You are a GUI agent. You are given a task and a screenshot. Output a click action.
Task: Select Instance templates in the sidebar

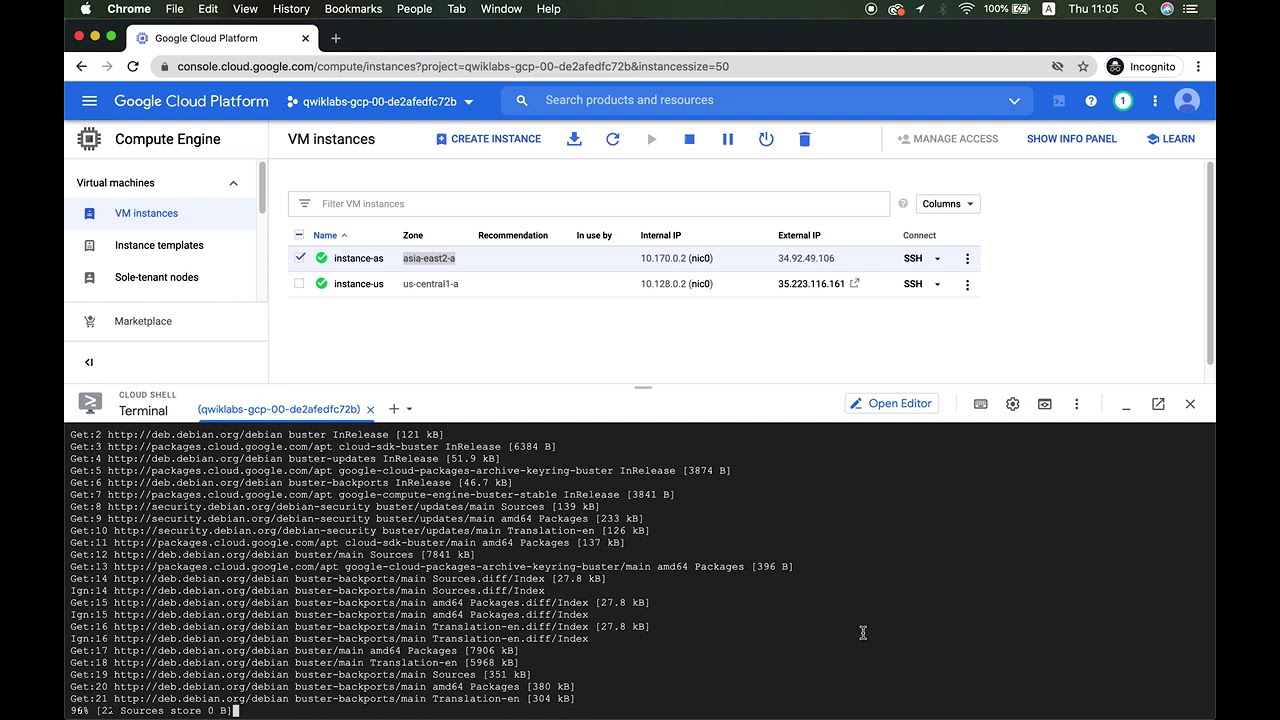pyautogui.click(x=159, y=245)
